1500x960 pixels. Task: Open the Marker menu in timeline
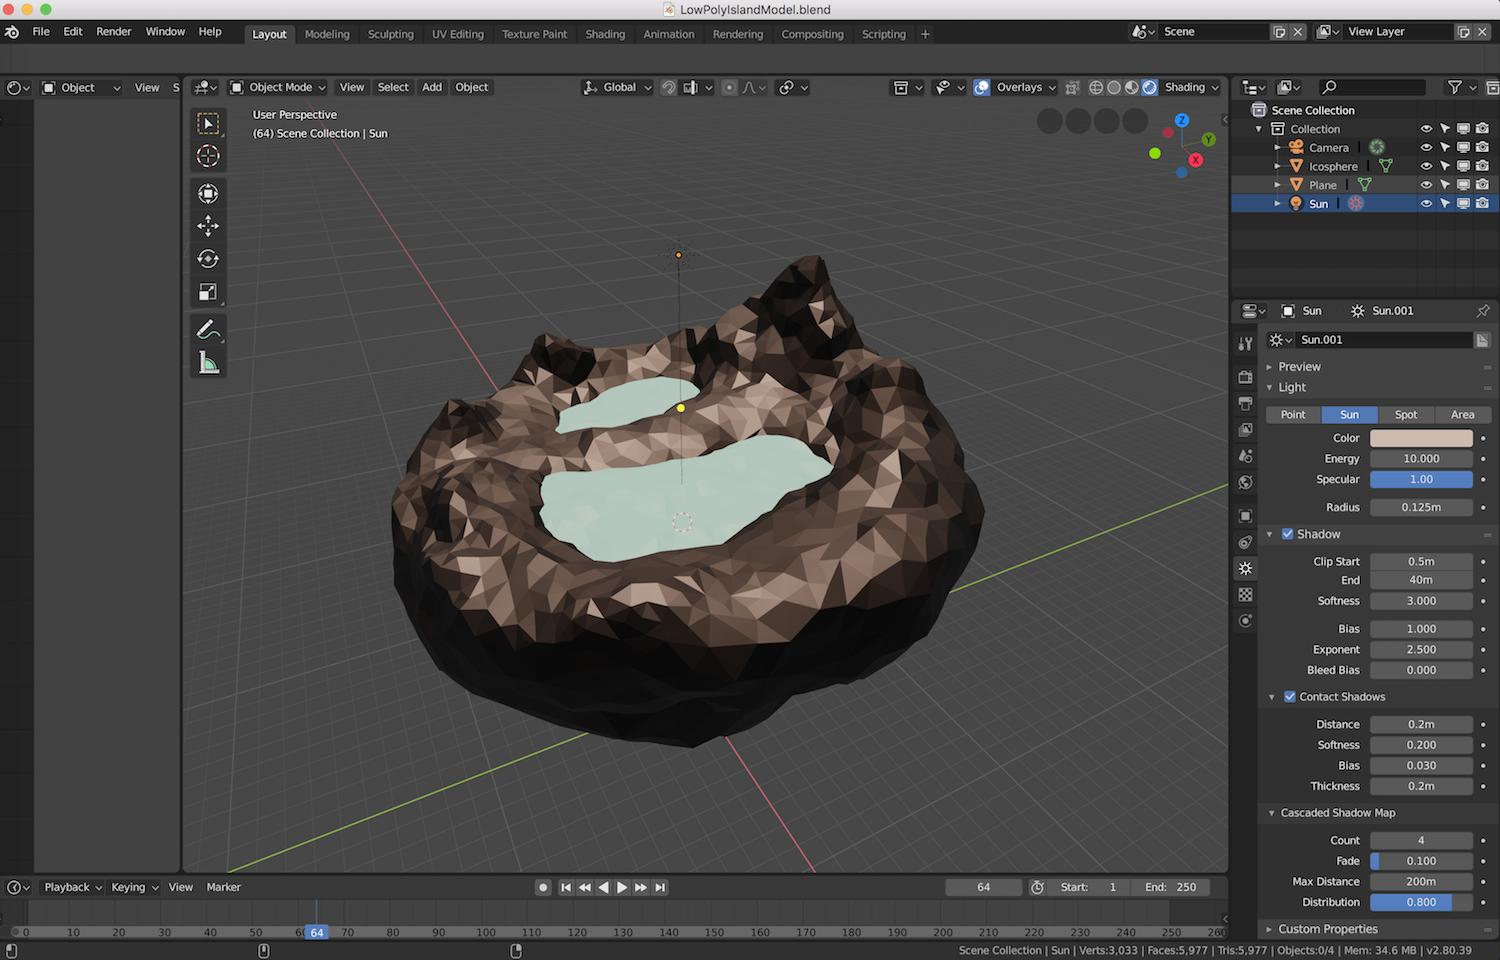tap(223, 887)
